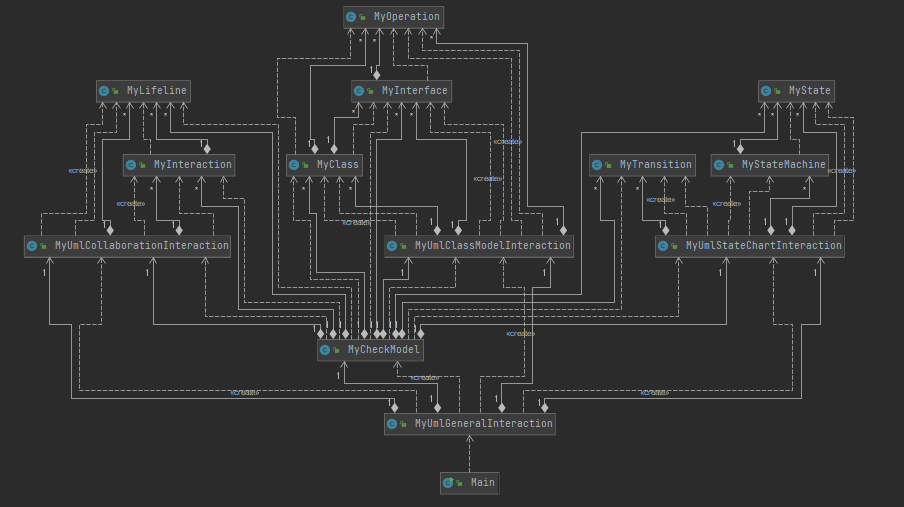Select the MyUmlStateChartInteraction node label
The width and height of the screenshot is (904, 507).
coord(764,246)
